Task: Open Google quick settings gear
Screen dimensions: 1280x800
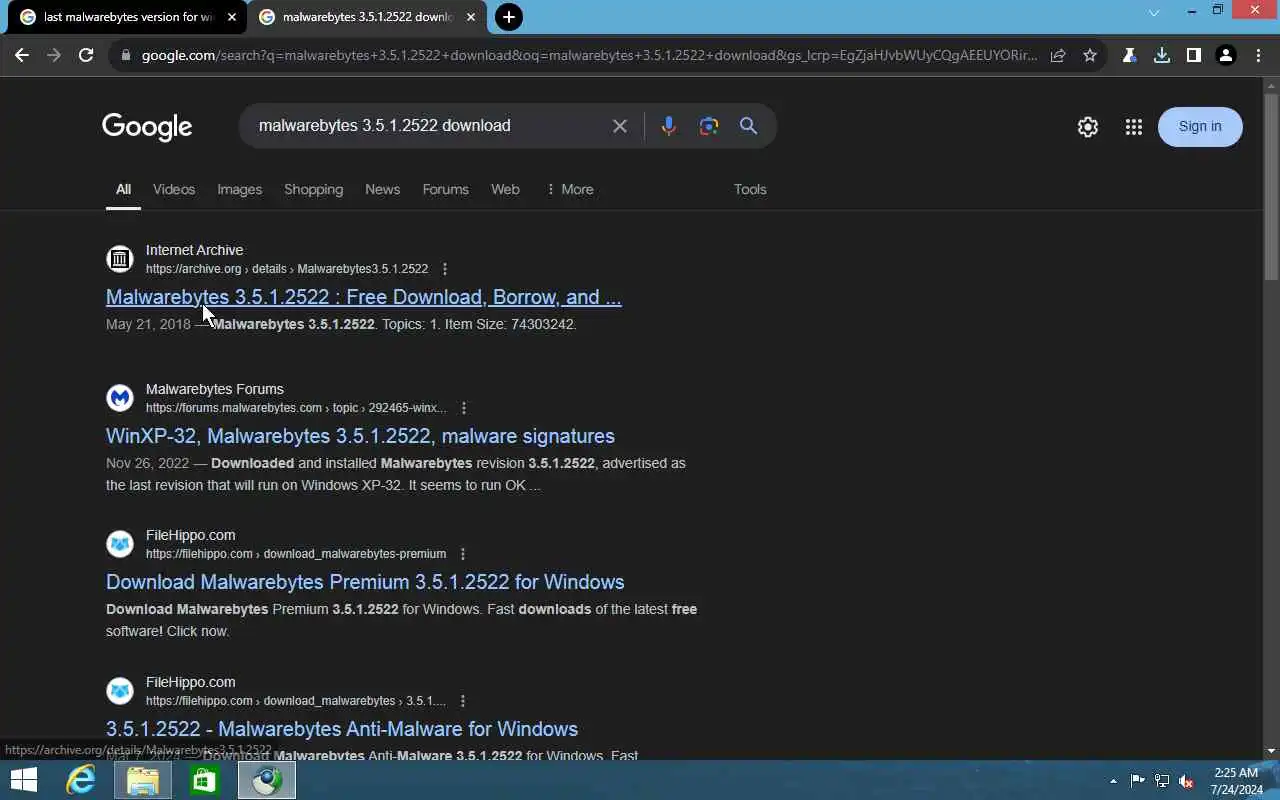Action: [1088, 127]
